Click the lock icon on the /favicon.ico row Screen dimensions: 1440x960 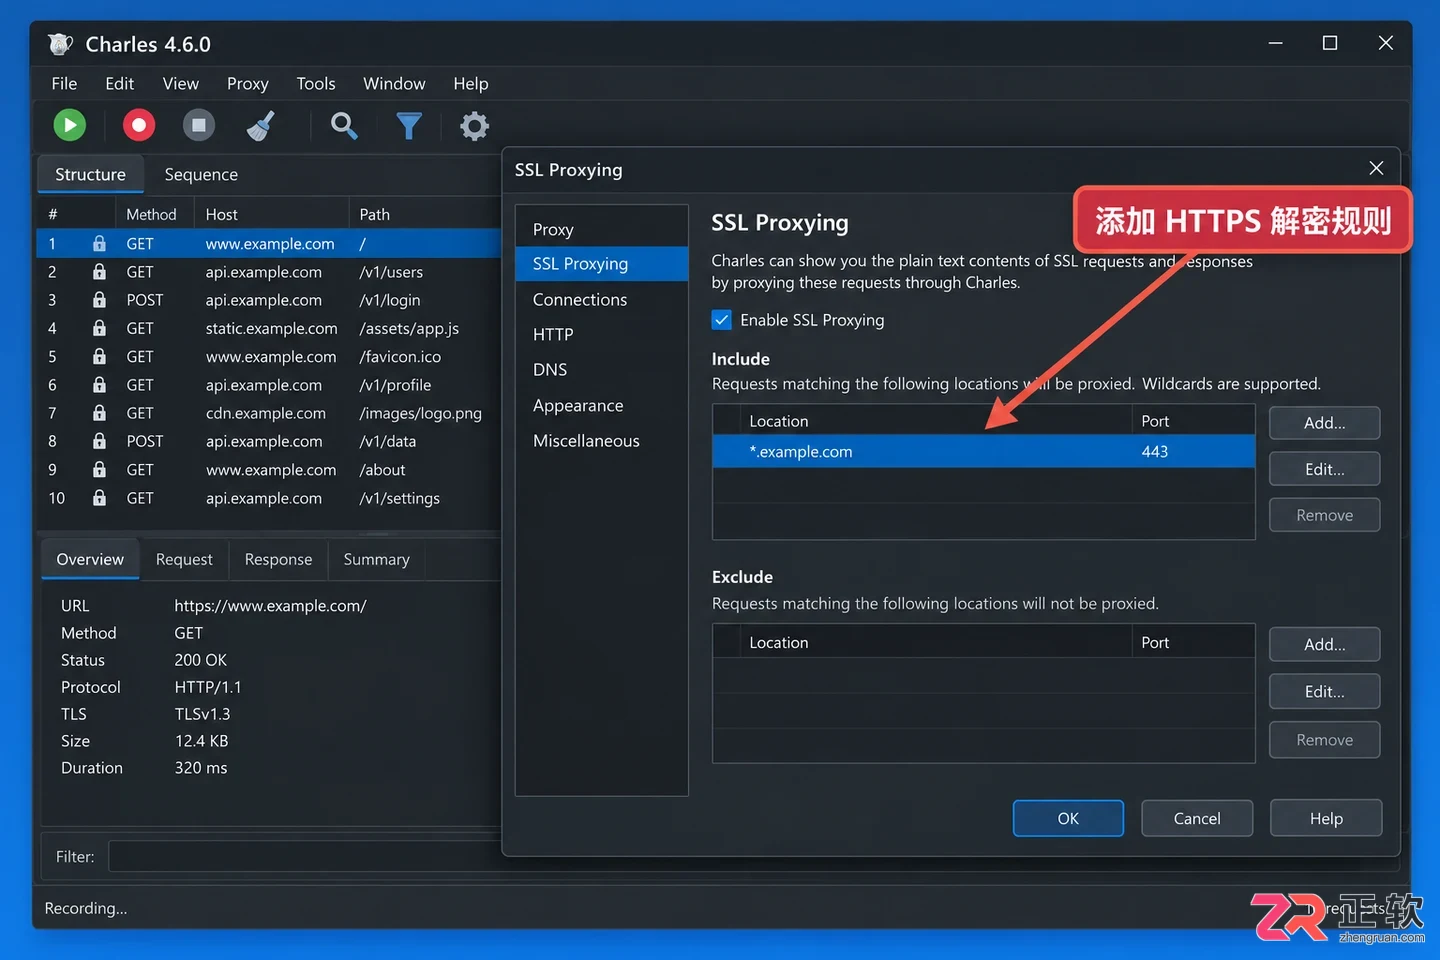[x=99, y=356]
